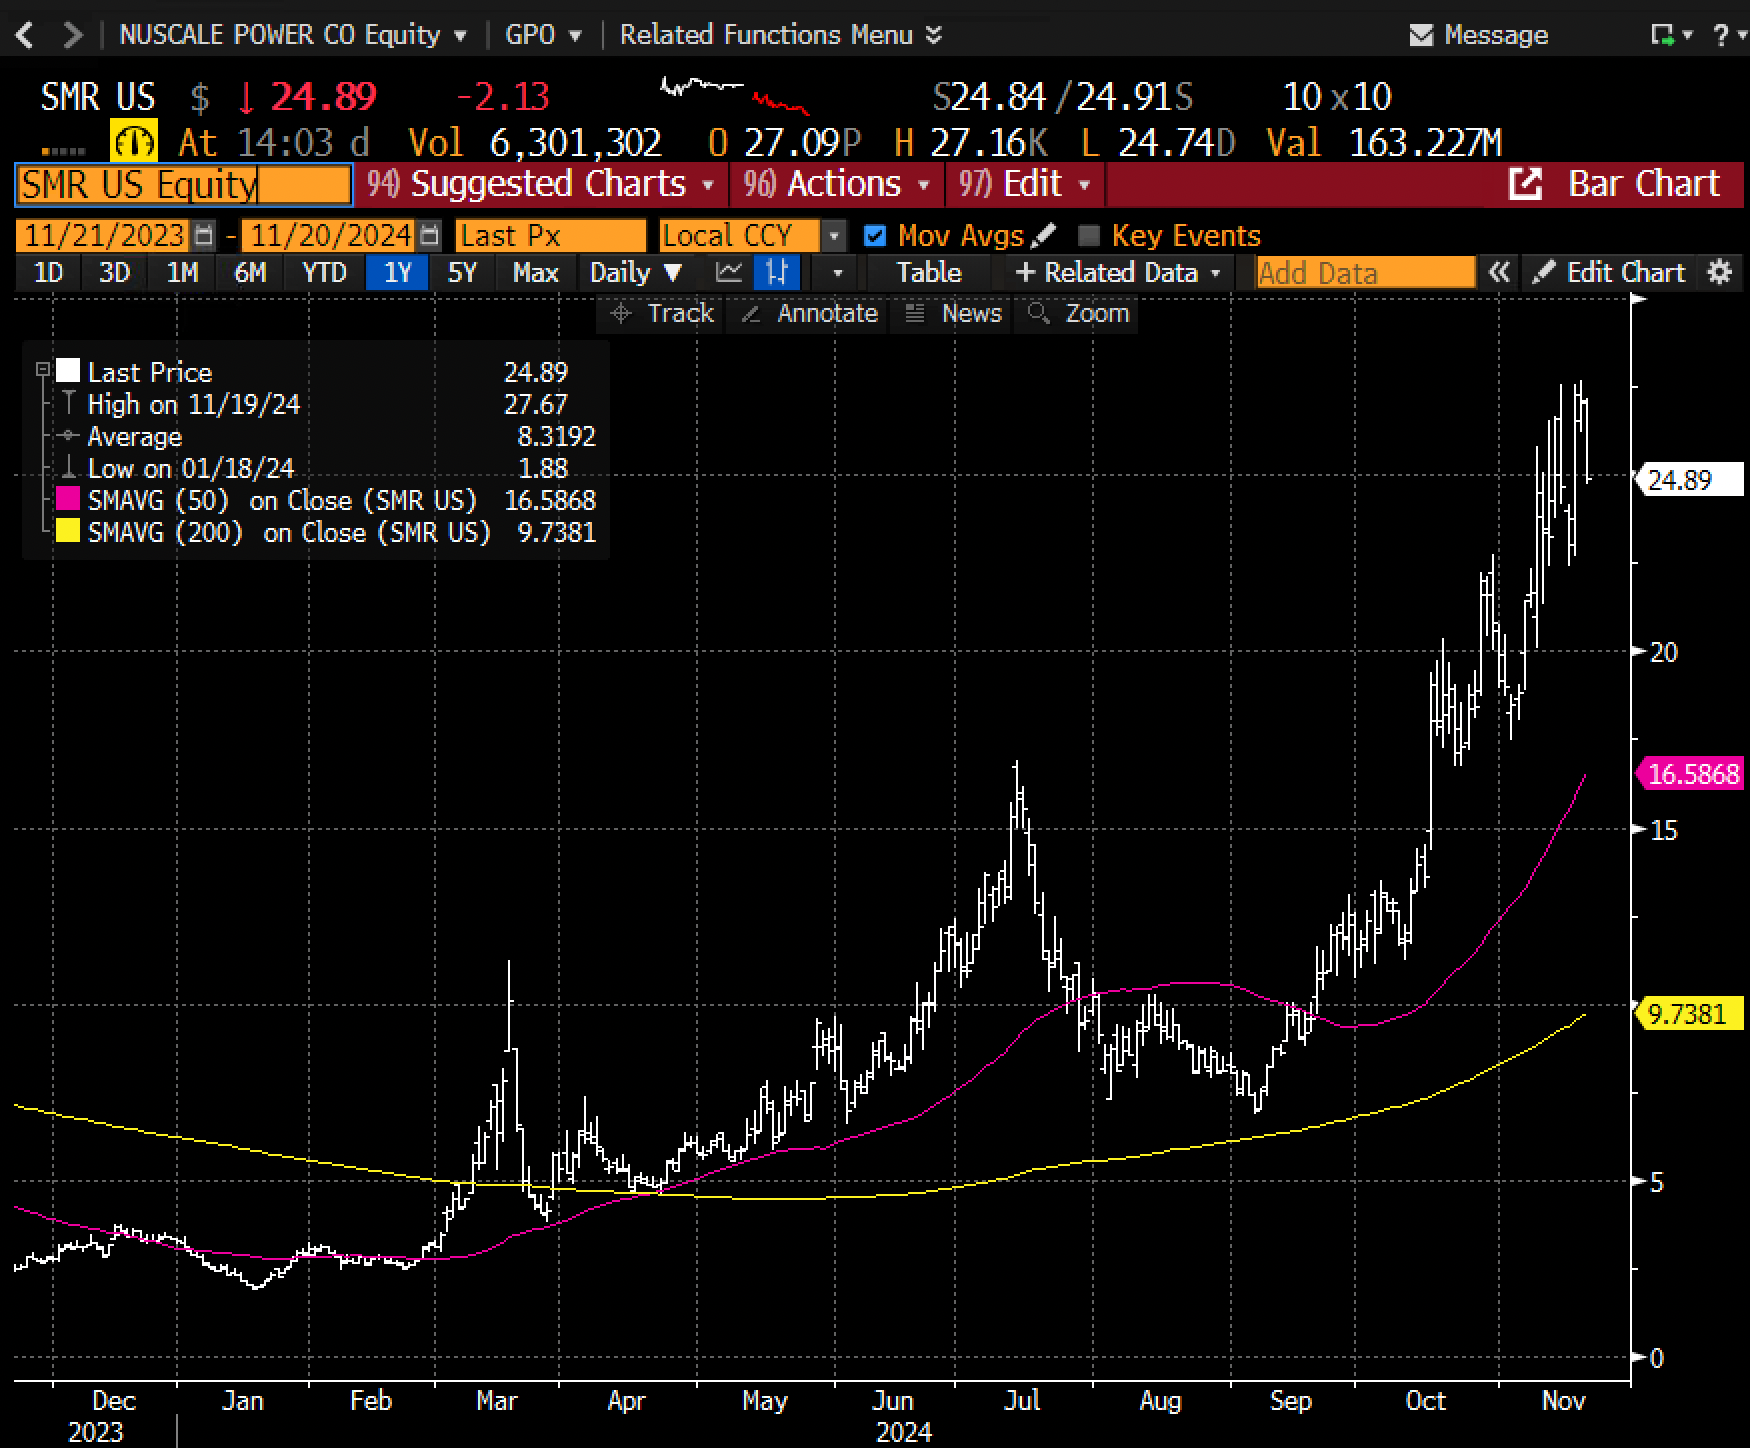Enable the Key Events checkbox

(x=1089, y=236)
